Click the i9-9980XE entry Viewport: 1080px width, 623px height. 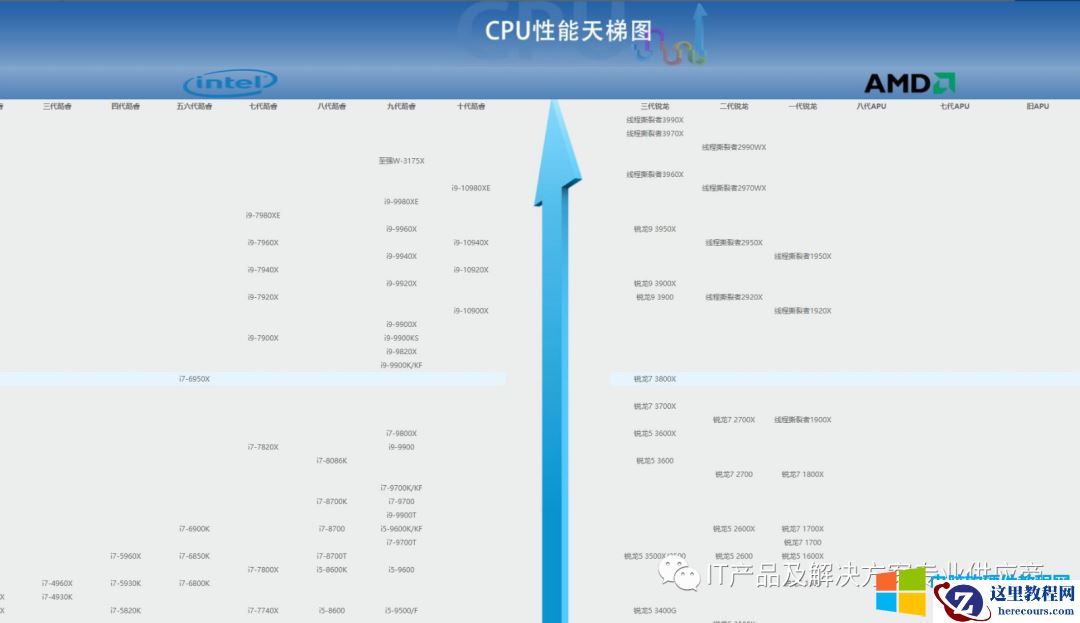402,202
